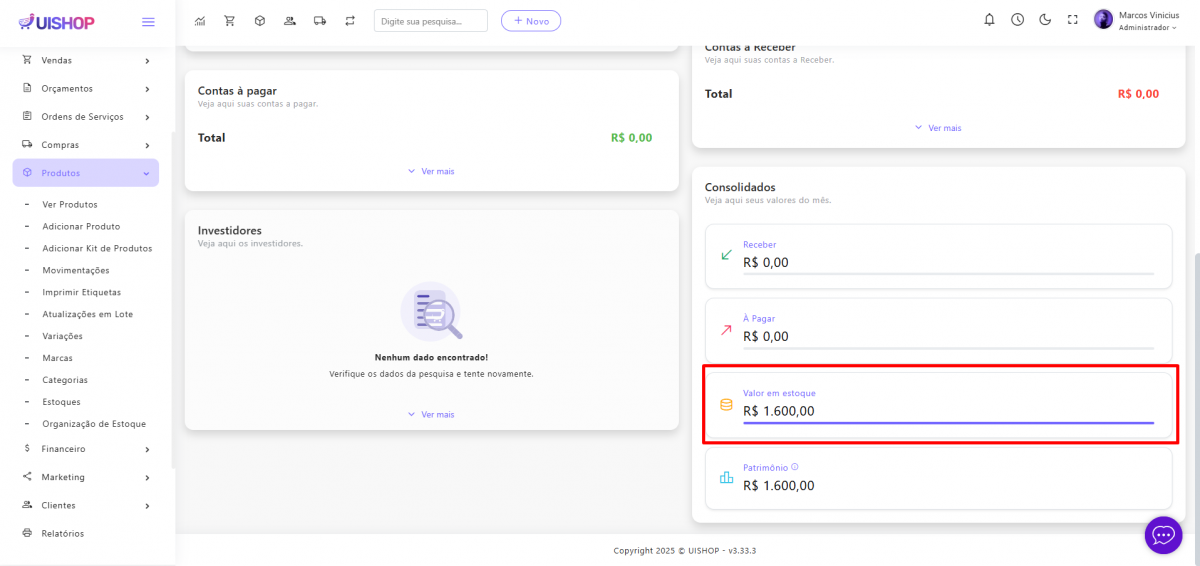
Task: Open Relatórios from the sidebar
Action: coord(62,533)
